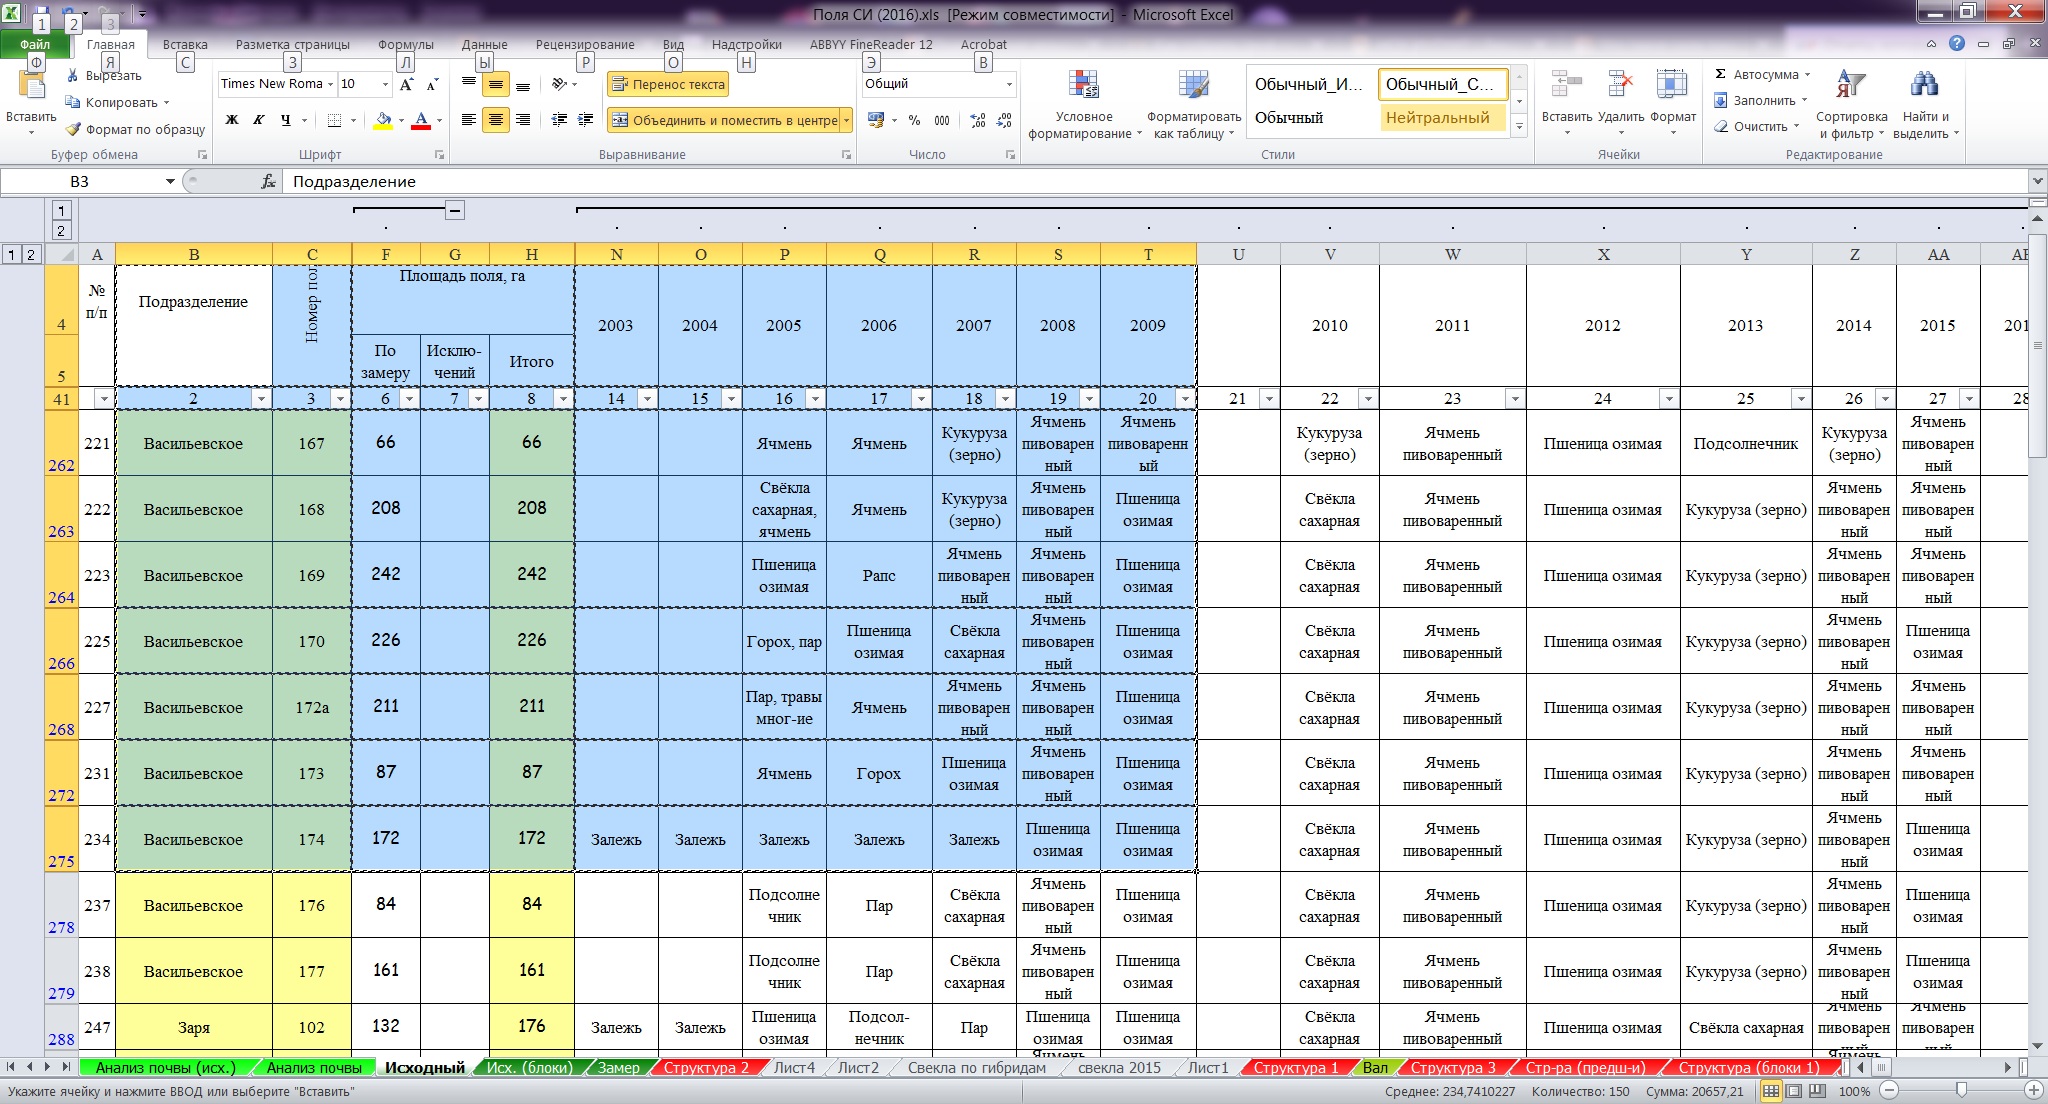Click the Borders icon in Font group
This screenshot has height=1104, width=2048.
click(335, 120)
